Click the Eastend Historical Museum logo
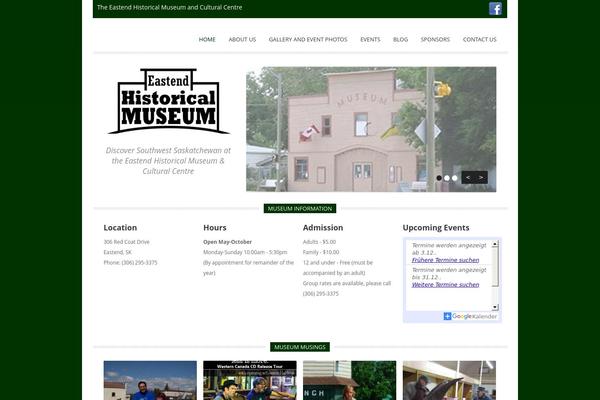The width and height of the screenshot is (600, 400). click(169, 101)
